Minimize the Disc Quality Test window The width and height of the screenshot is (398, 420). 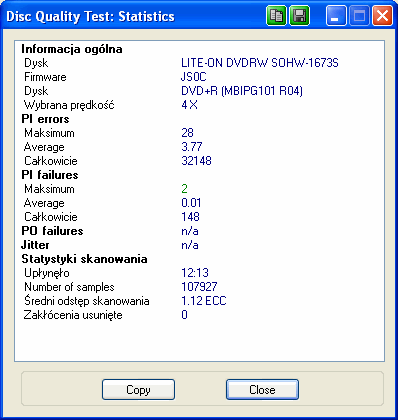[x=336, y=16]
